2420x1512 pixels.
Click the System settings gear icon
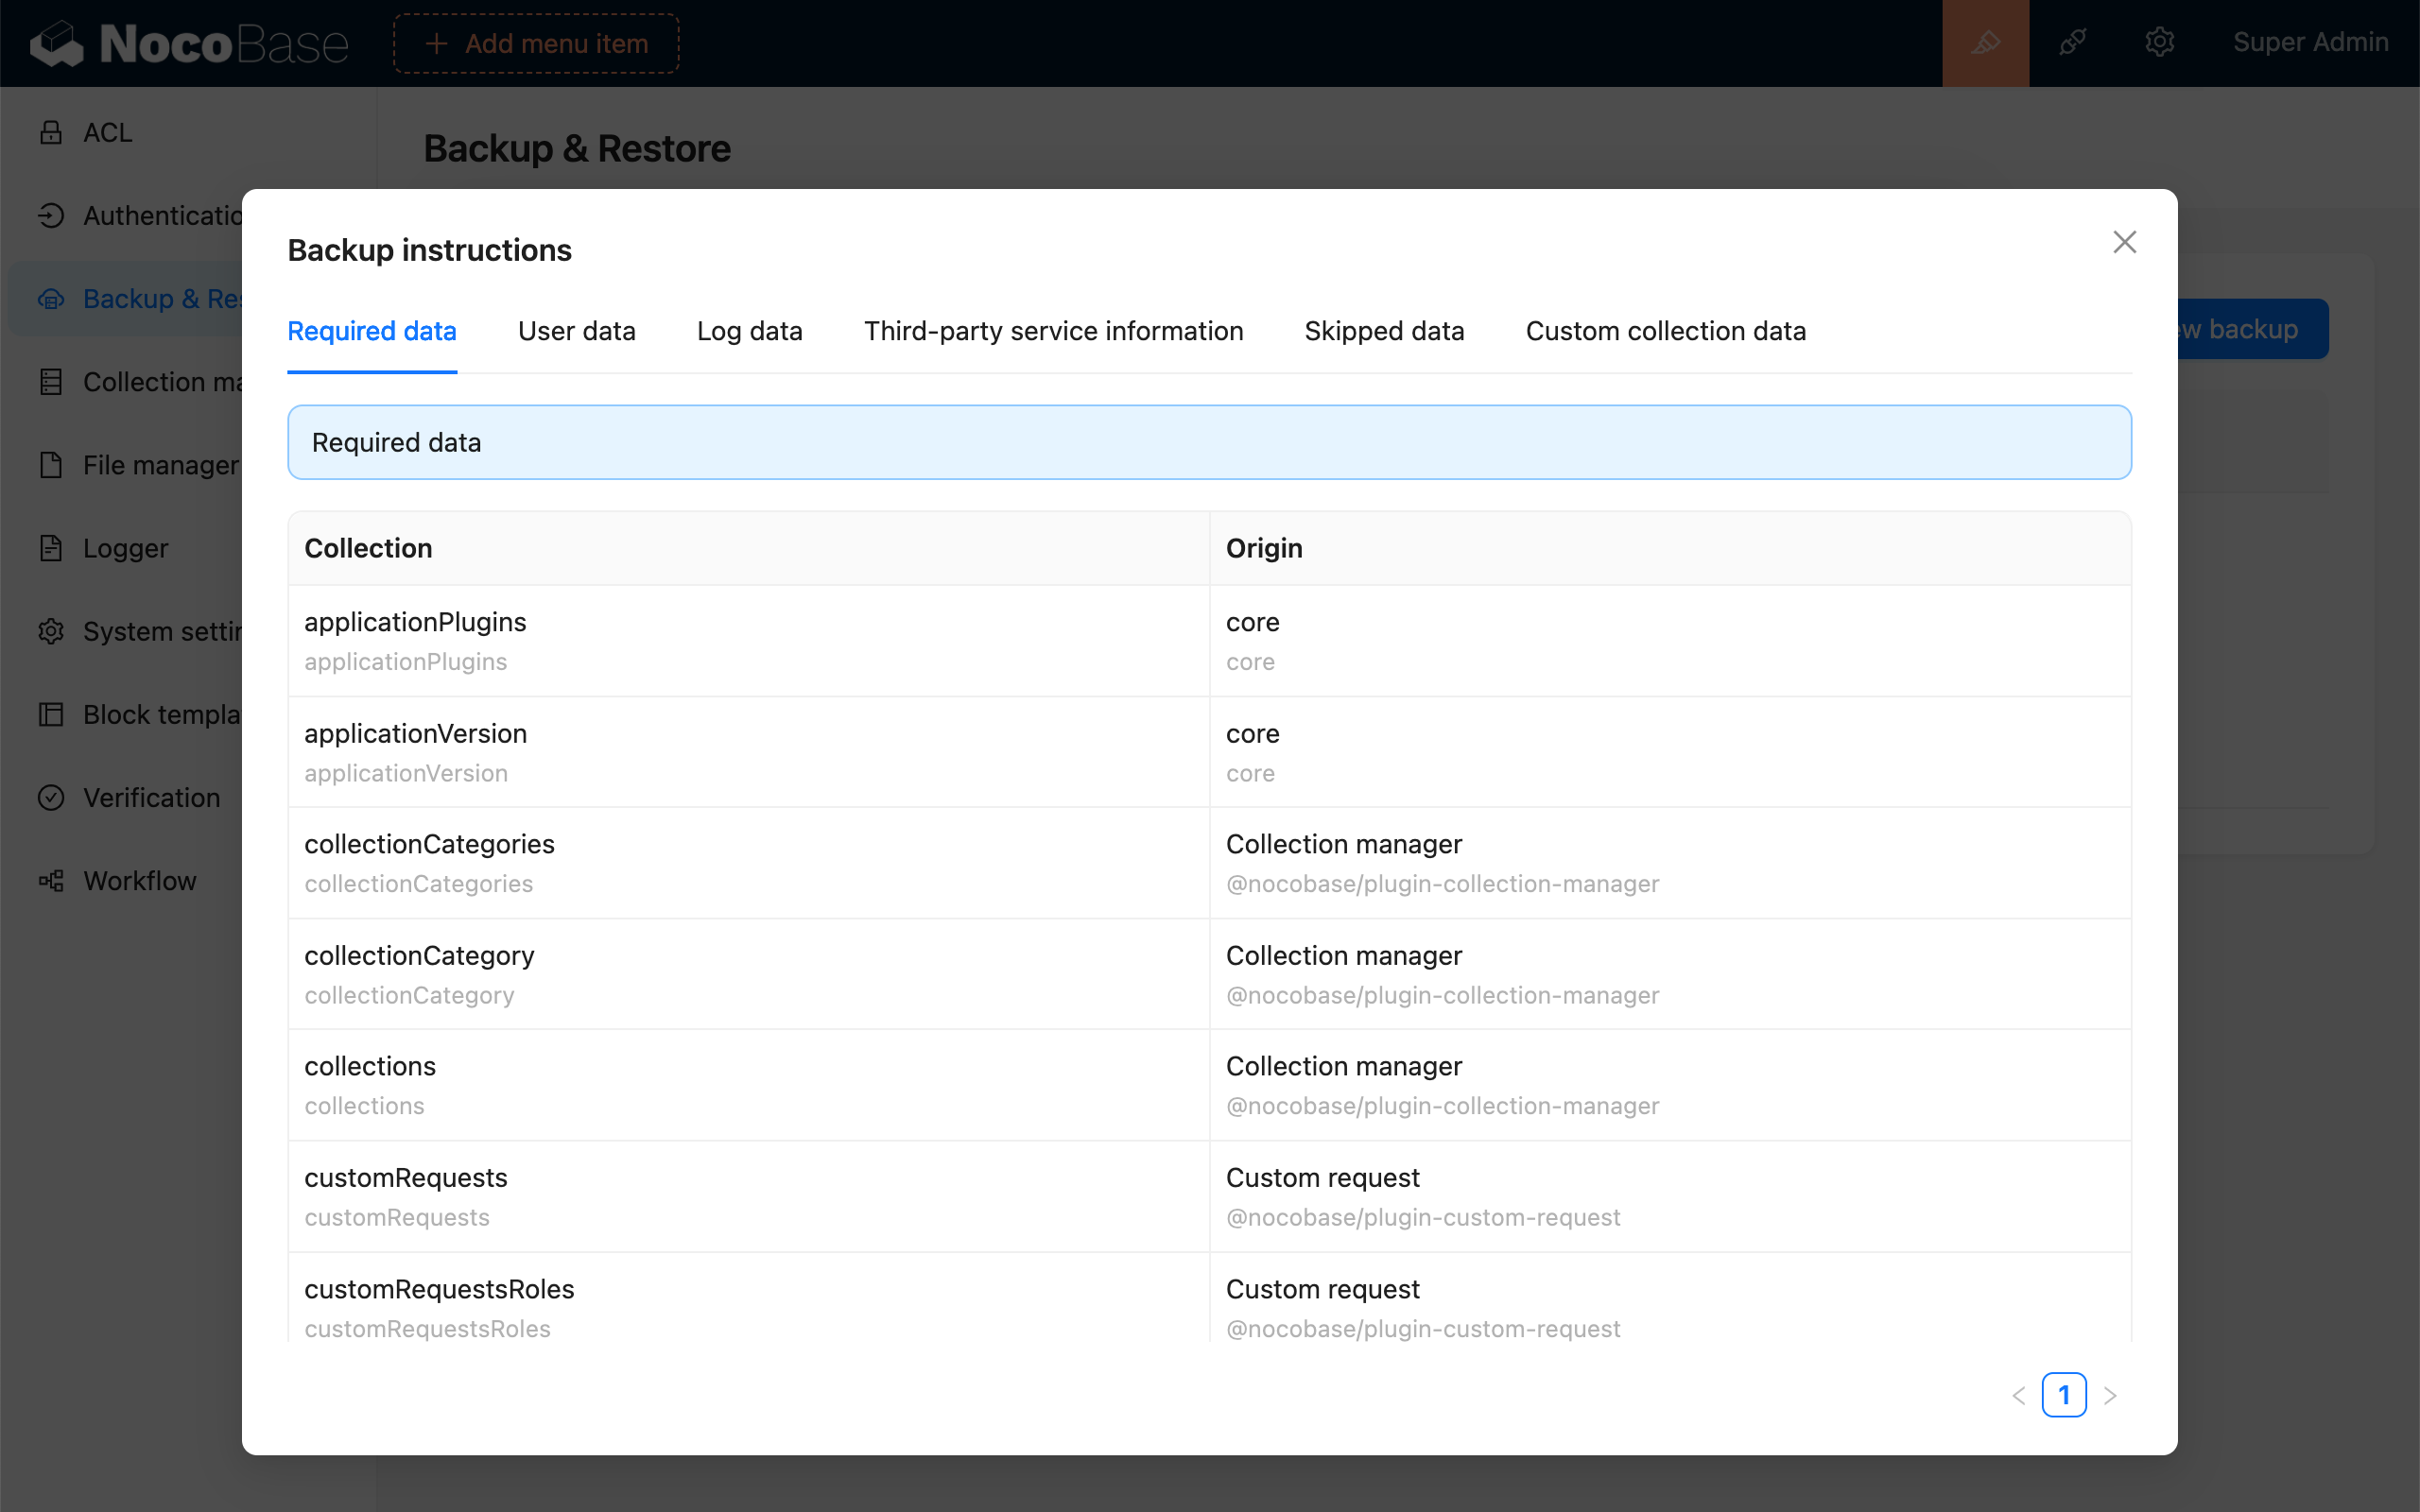point(51,631)
